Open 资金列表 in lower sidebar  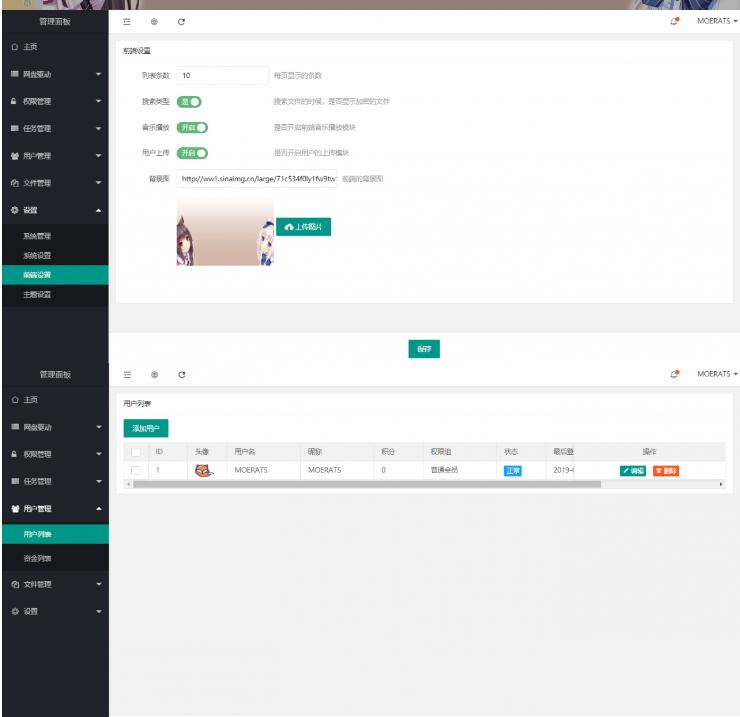click(x=55, y=558)
